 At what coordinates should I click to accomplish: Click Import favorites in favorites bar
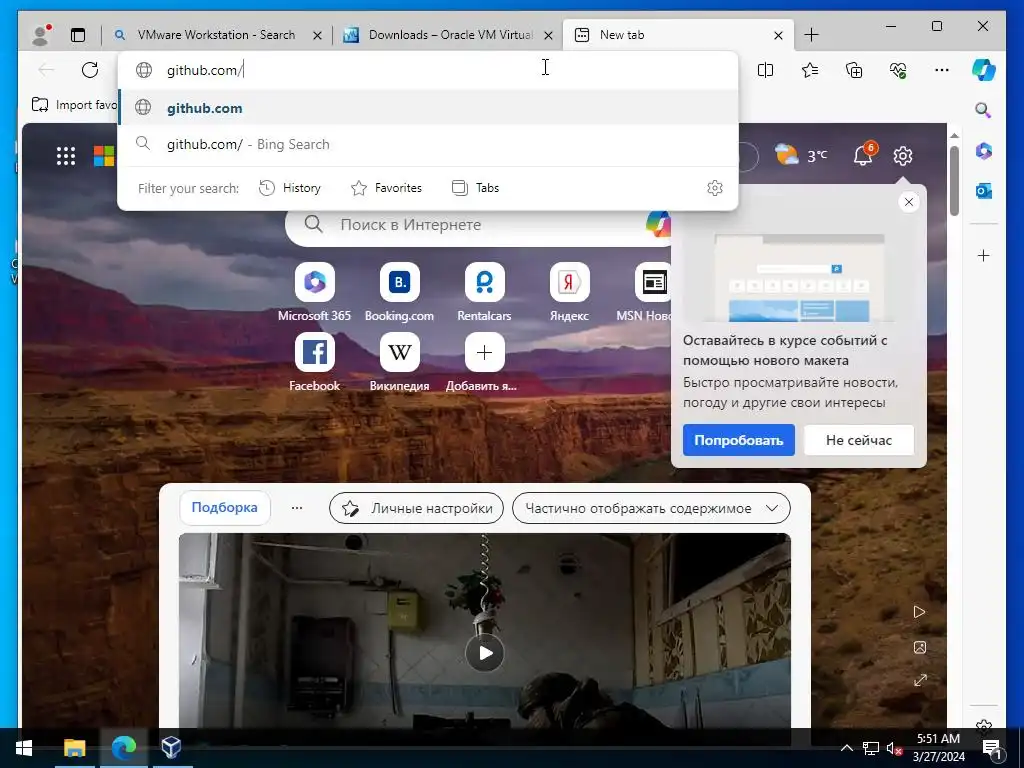[74, 104]
